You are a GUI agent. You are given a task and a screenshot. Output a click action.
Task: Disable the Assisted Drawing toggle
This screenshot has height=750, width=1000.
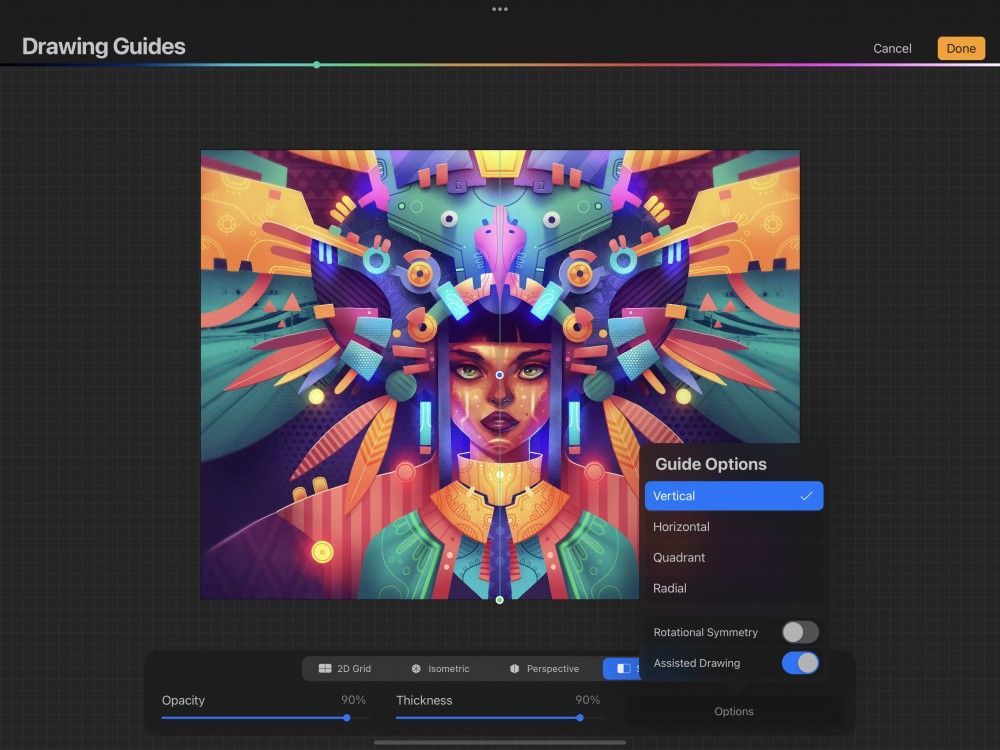tap(799, 663)
